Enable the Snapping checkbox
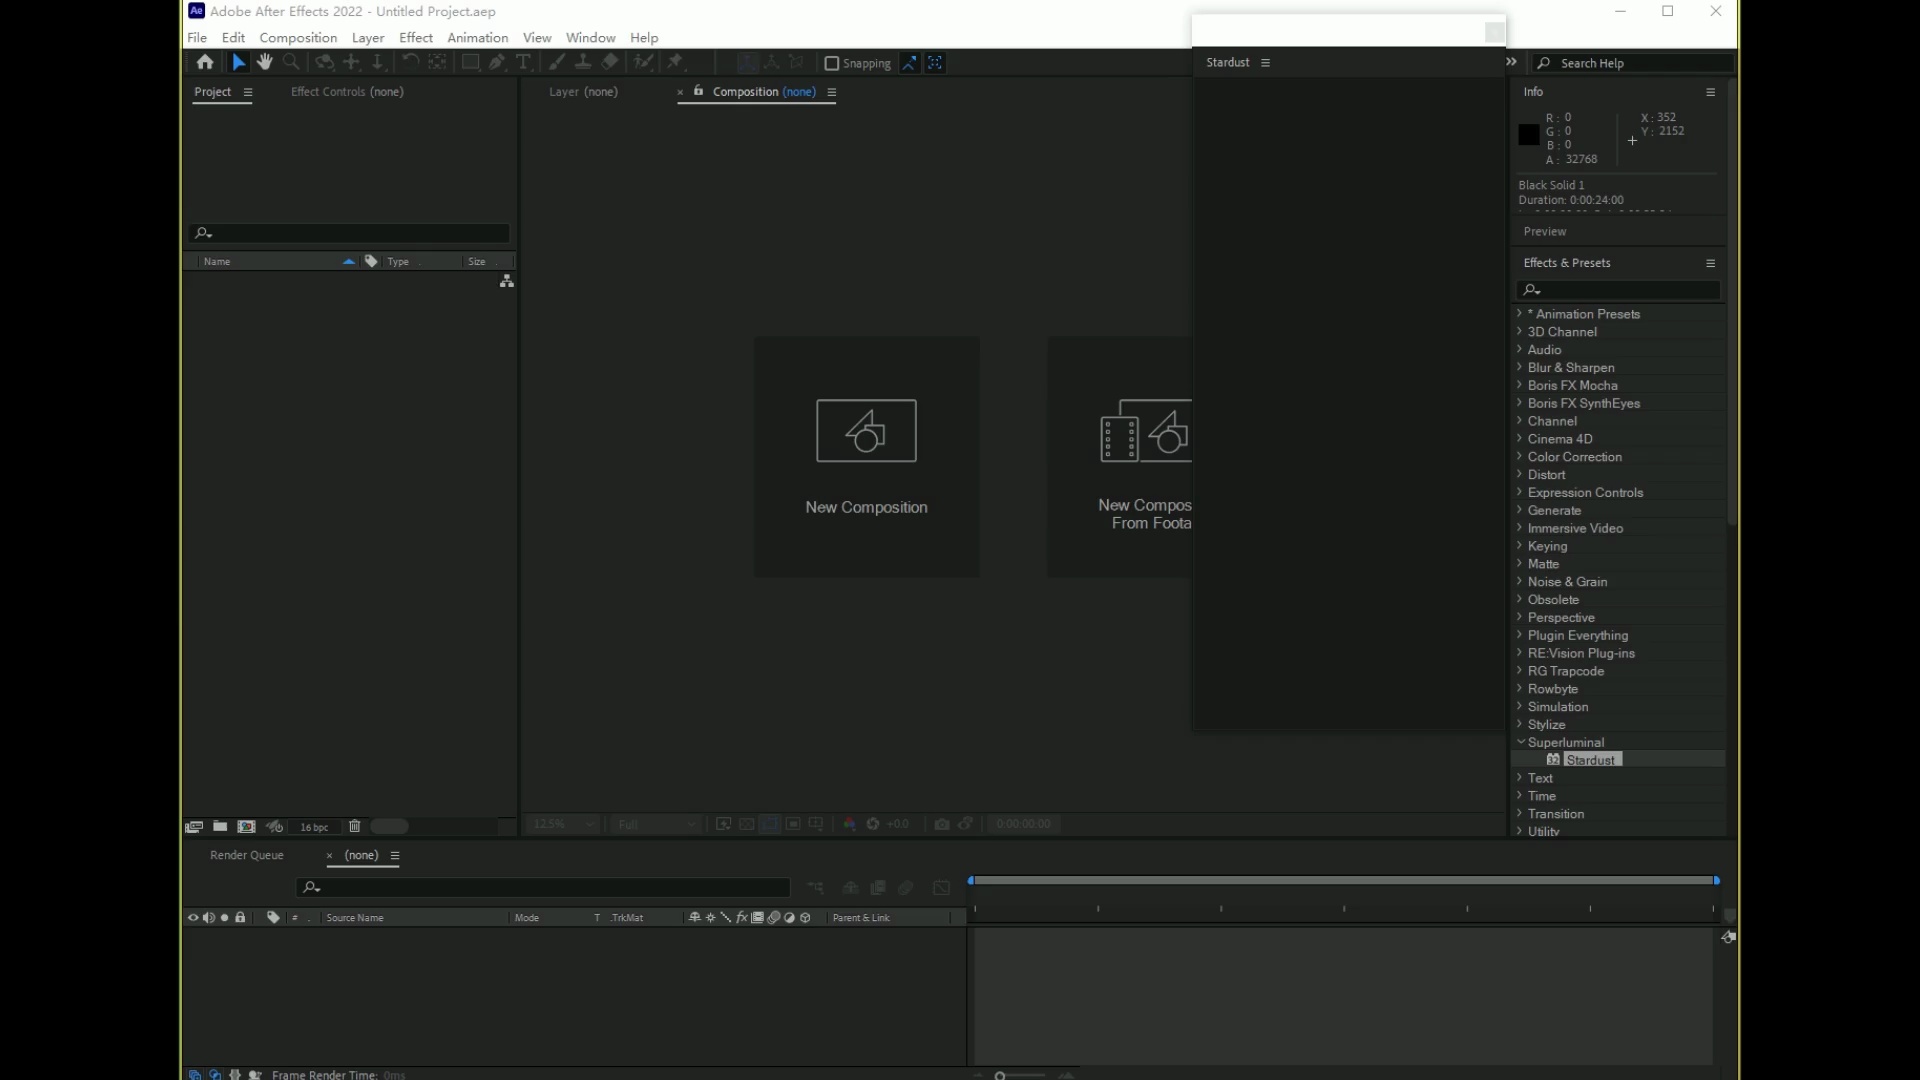 click(x=831, y=63)
